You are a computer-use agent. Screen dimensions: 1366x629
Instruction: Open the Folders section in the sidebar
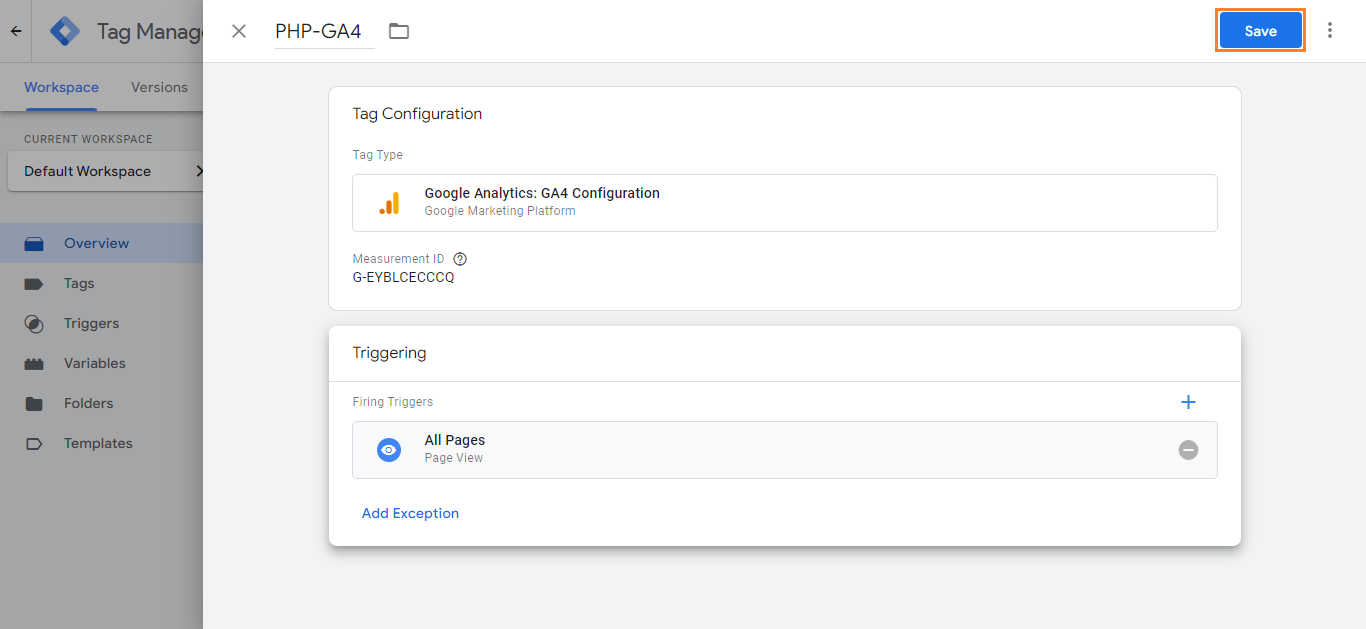tap(34, 403)
